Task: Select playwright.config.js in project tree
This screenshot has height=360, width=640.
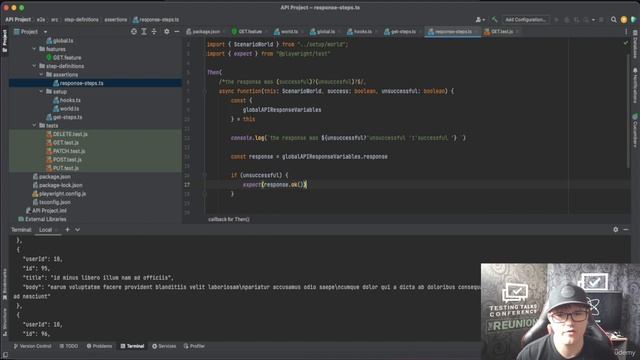Action: (x=62, y=193)
